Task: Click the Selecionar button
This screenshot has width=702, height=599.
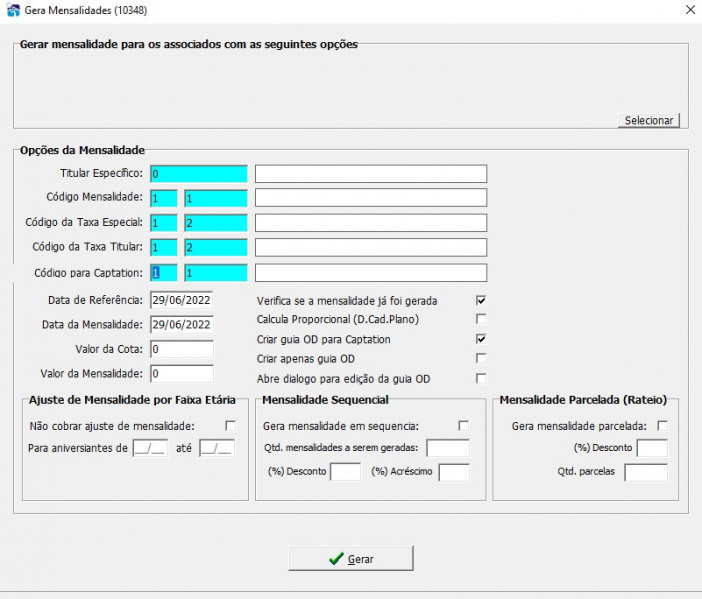Action: (649, 120)
